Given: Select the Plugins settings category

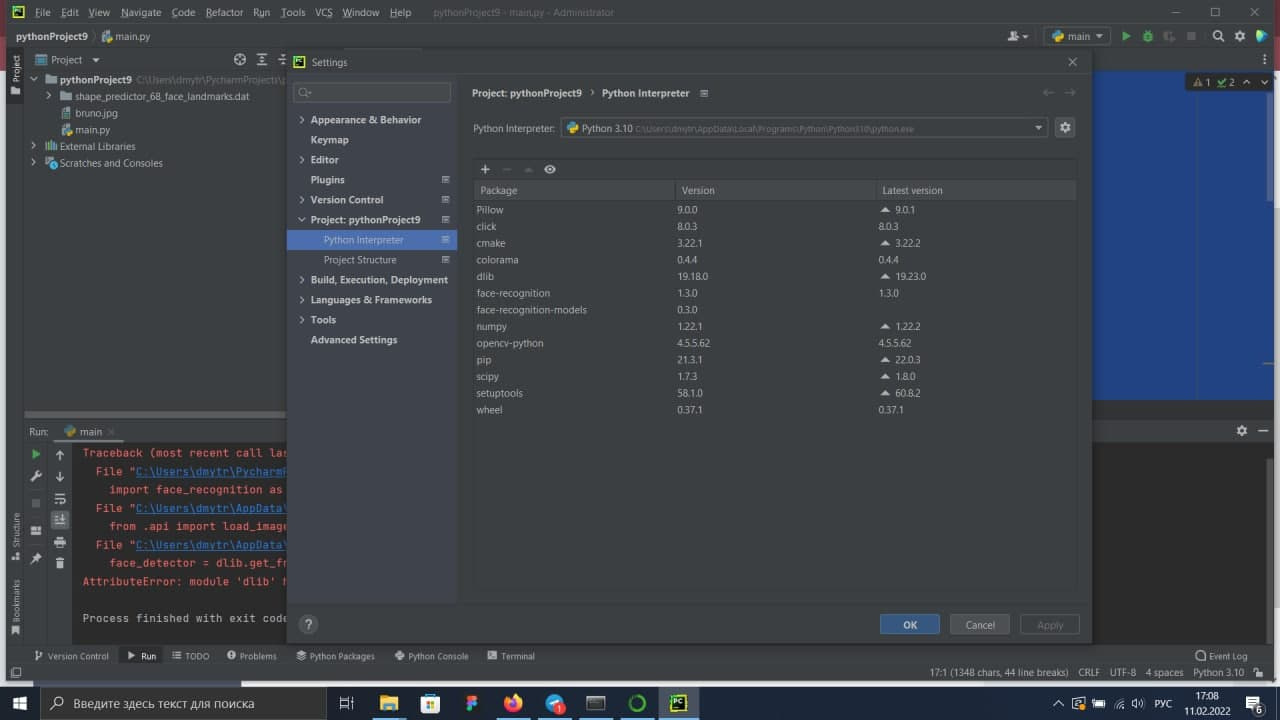Looking at the screenshot, I should pos(327,180).
